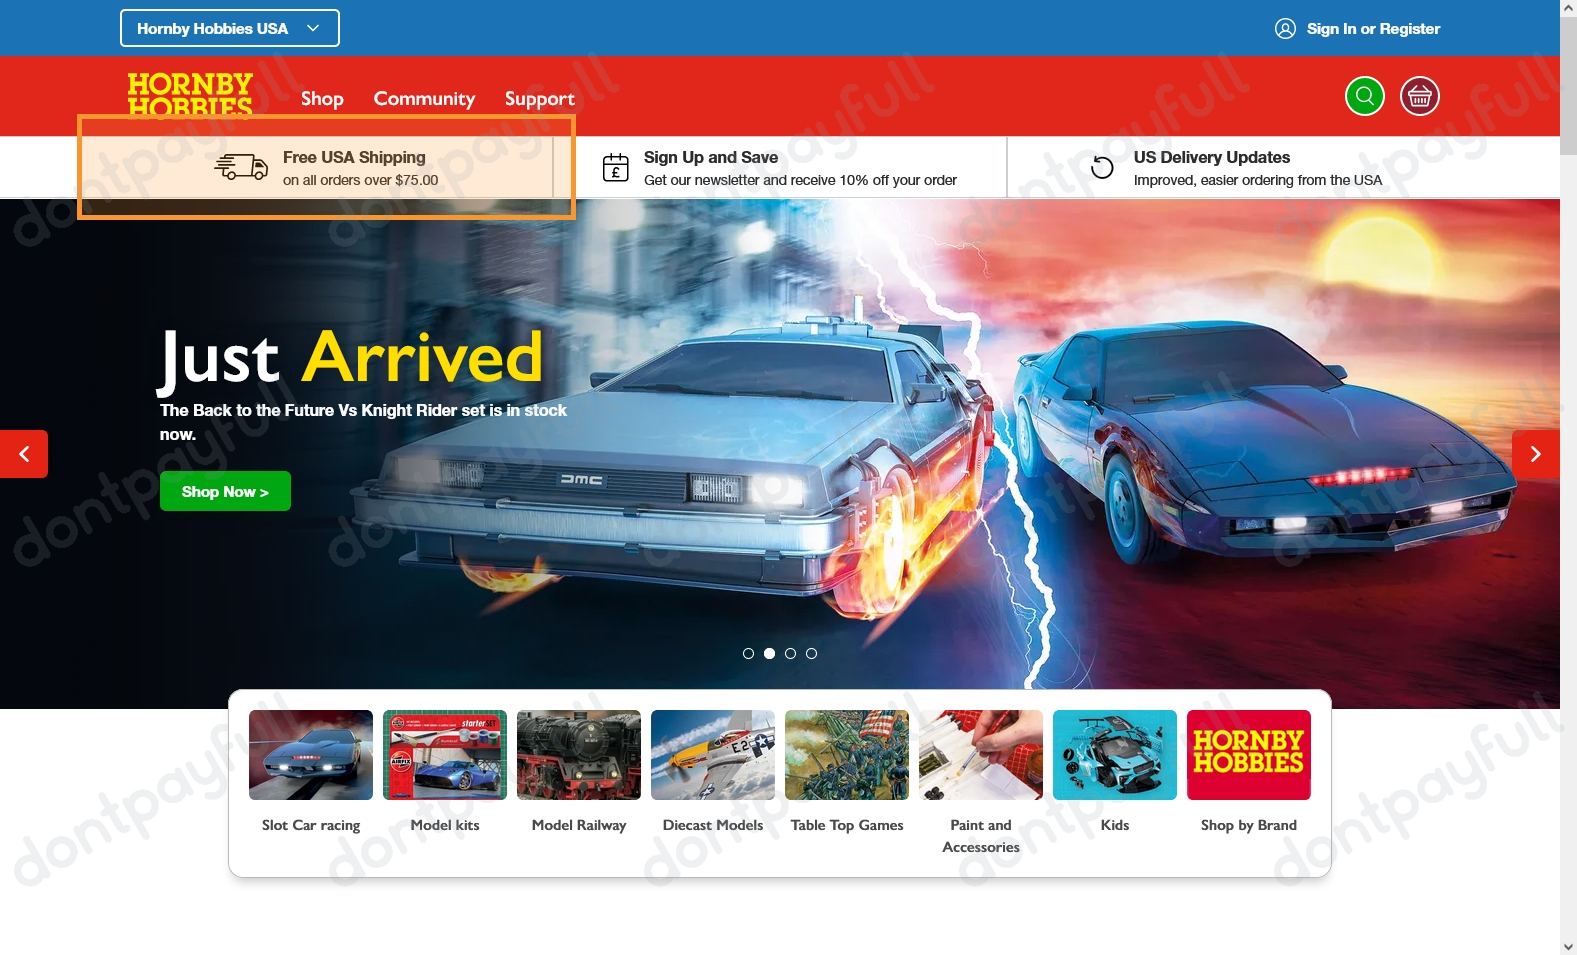
Task: Open the Slot Car racing category thumbnail
Action: click(x=311, y=755)
